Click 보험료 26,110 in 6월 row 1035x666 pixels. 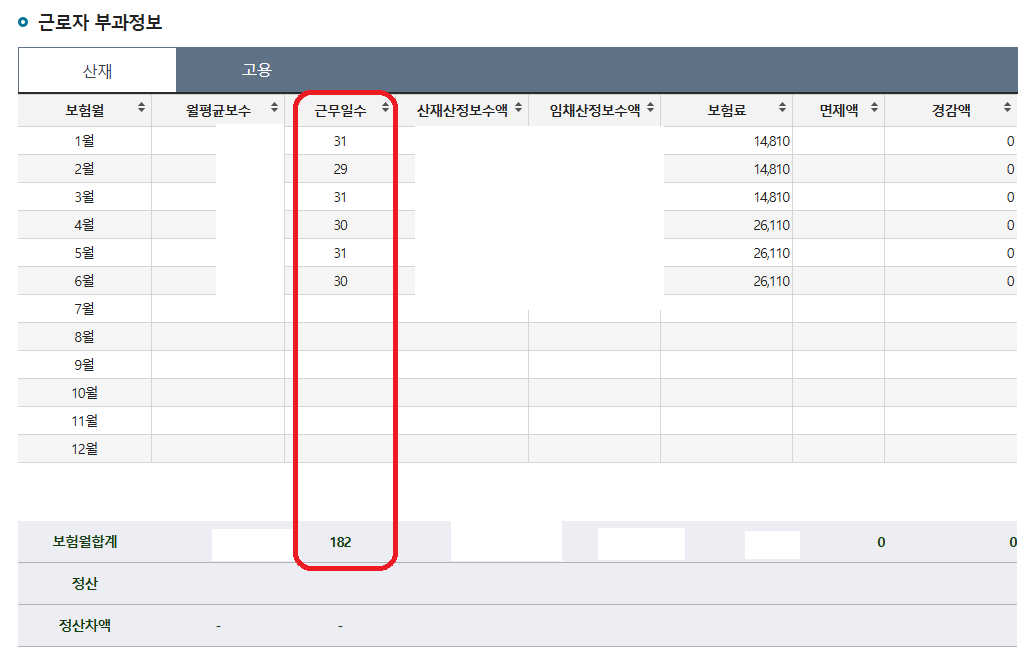(x=772, y=281)
